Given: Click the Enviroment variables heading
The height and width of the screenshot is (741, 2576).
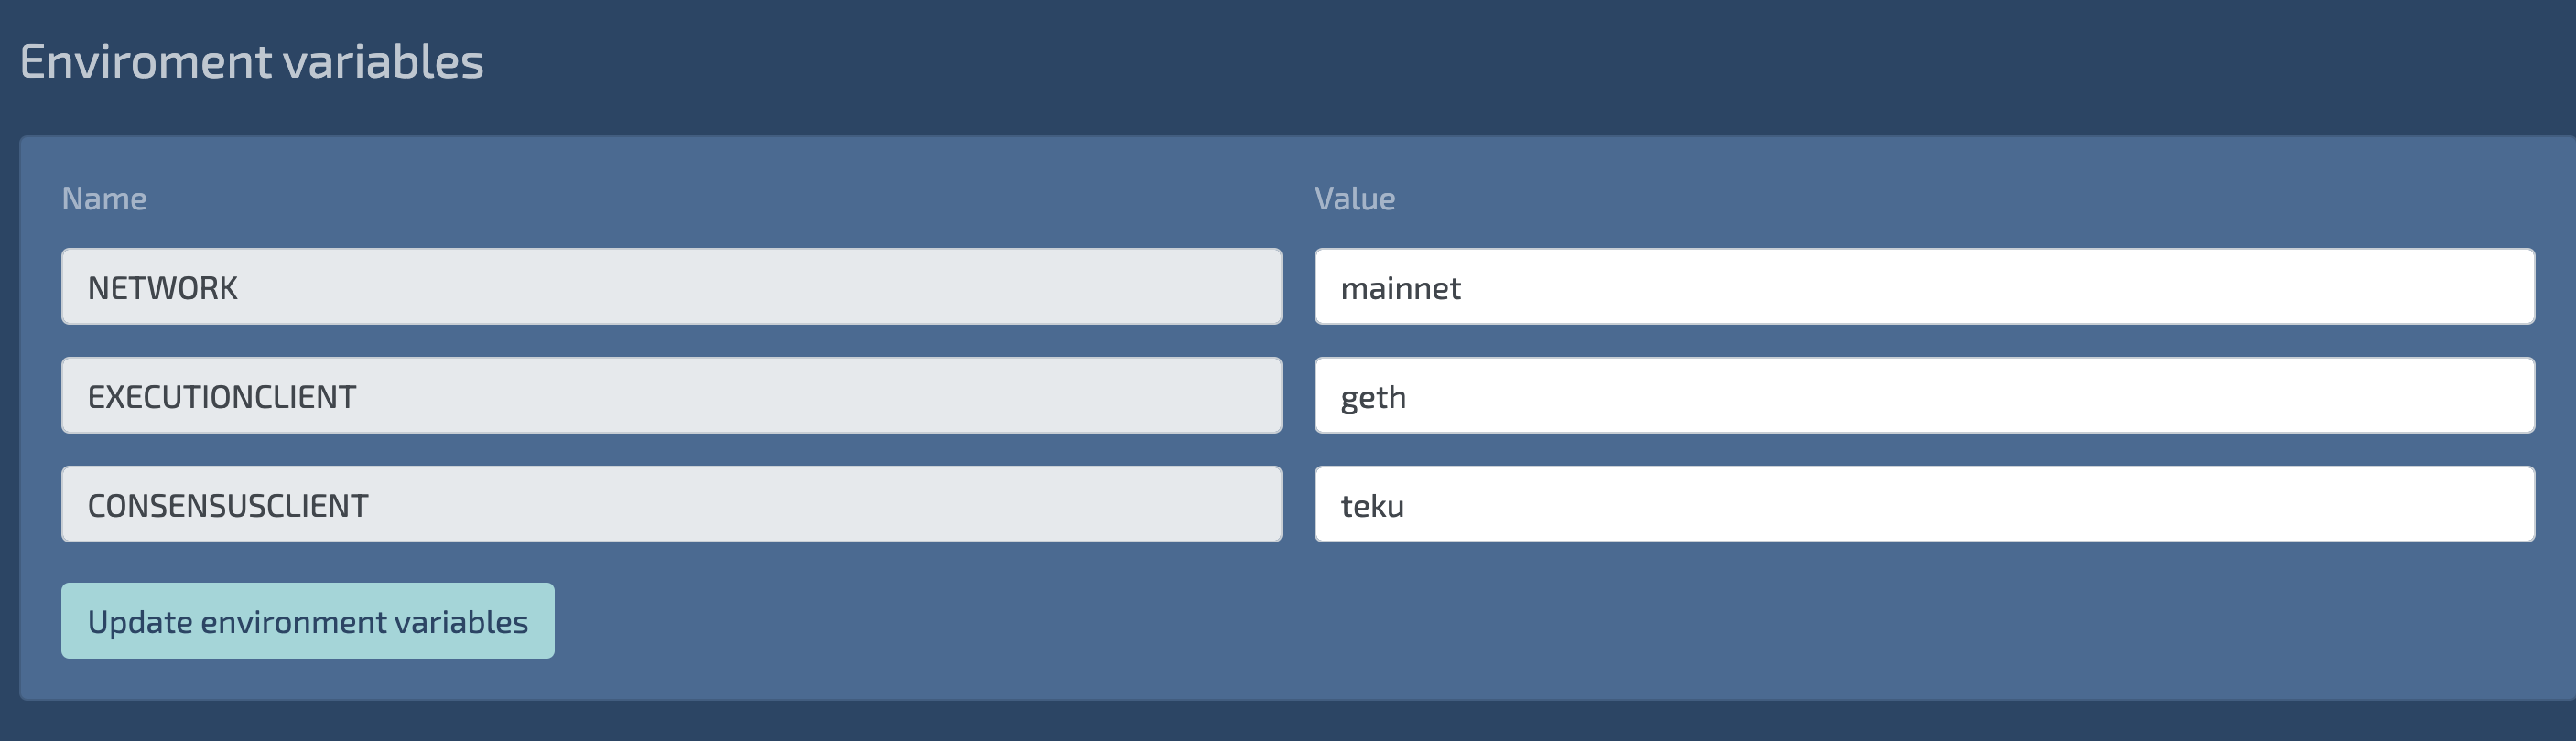Looking at the screenshot, I should (251, 62).
